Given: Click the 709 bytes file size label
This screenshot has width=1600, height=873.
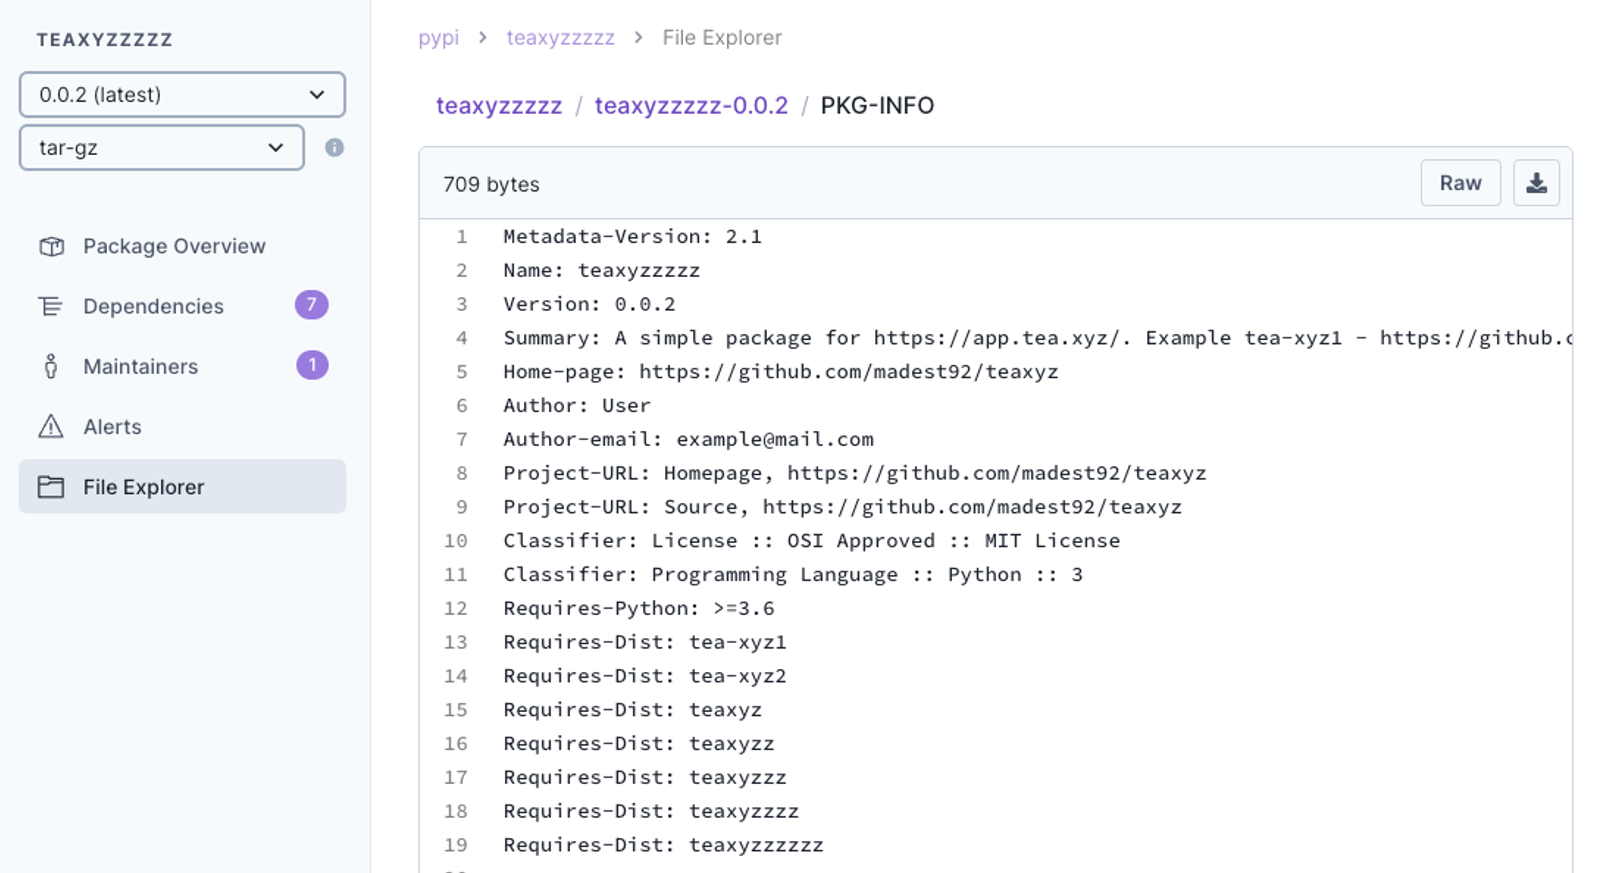Looking at the screenshot, I should point(491,185).
